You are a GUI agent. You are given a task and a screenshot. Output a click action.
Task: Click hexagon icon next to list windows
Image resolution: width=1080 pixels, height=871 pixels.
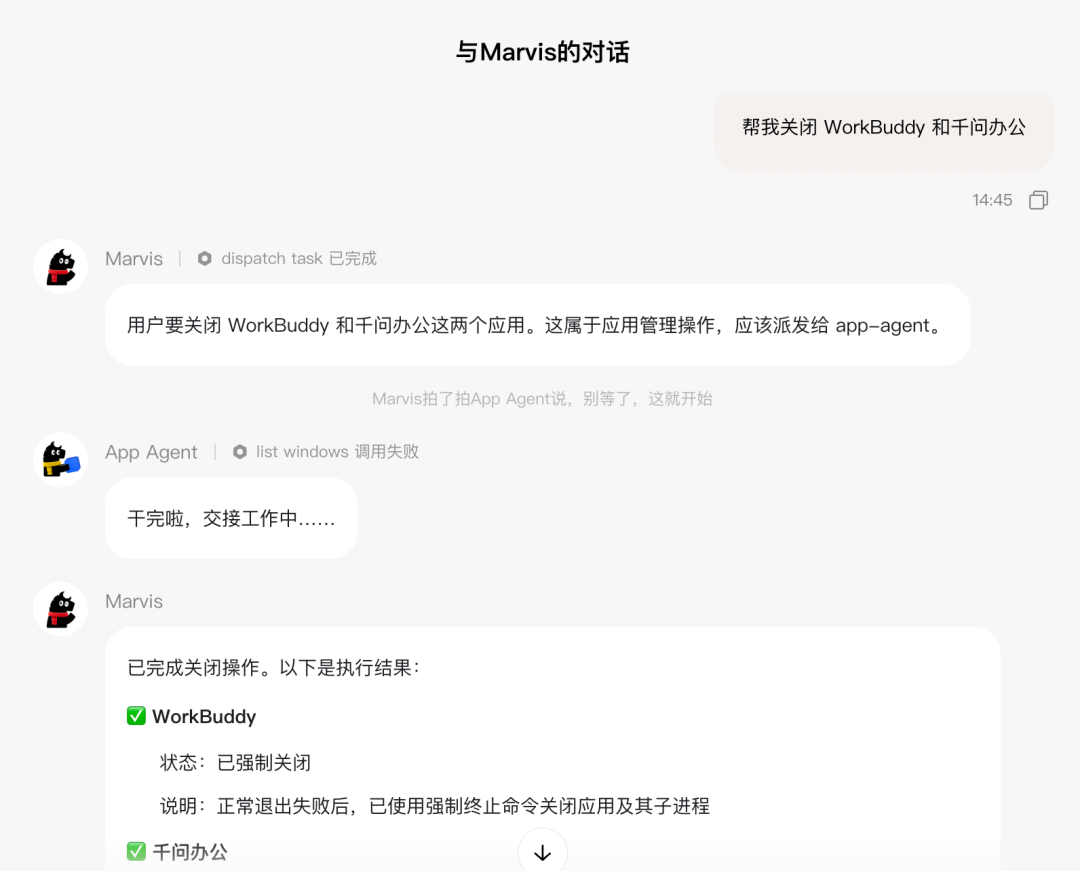(x=240, y=452)
